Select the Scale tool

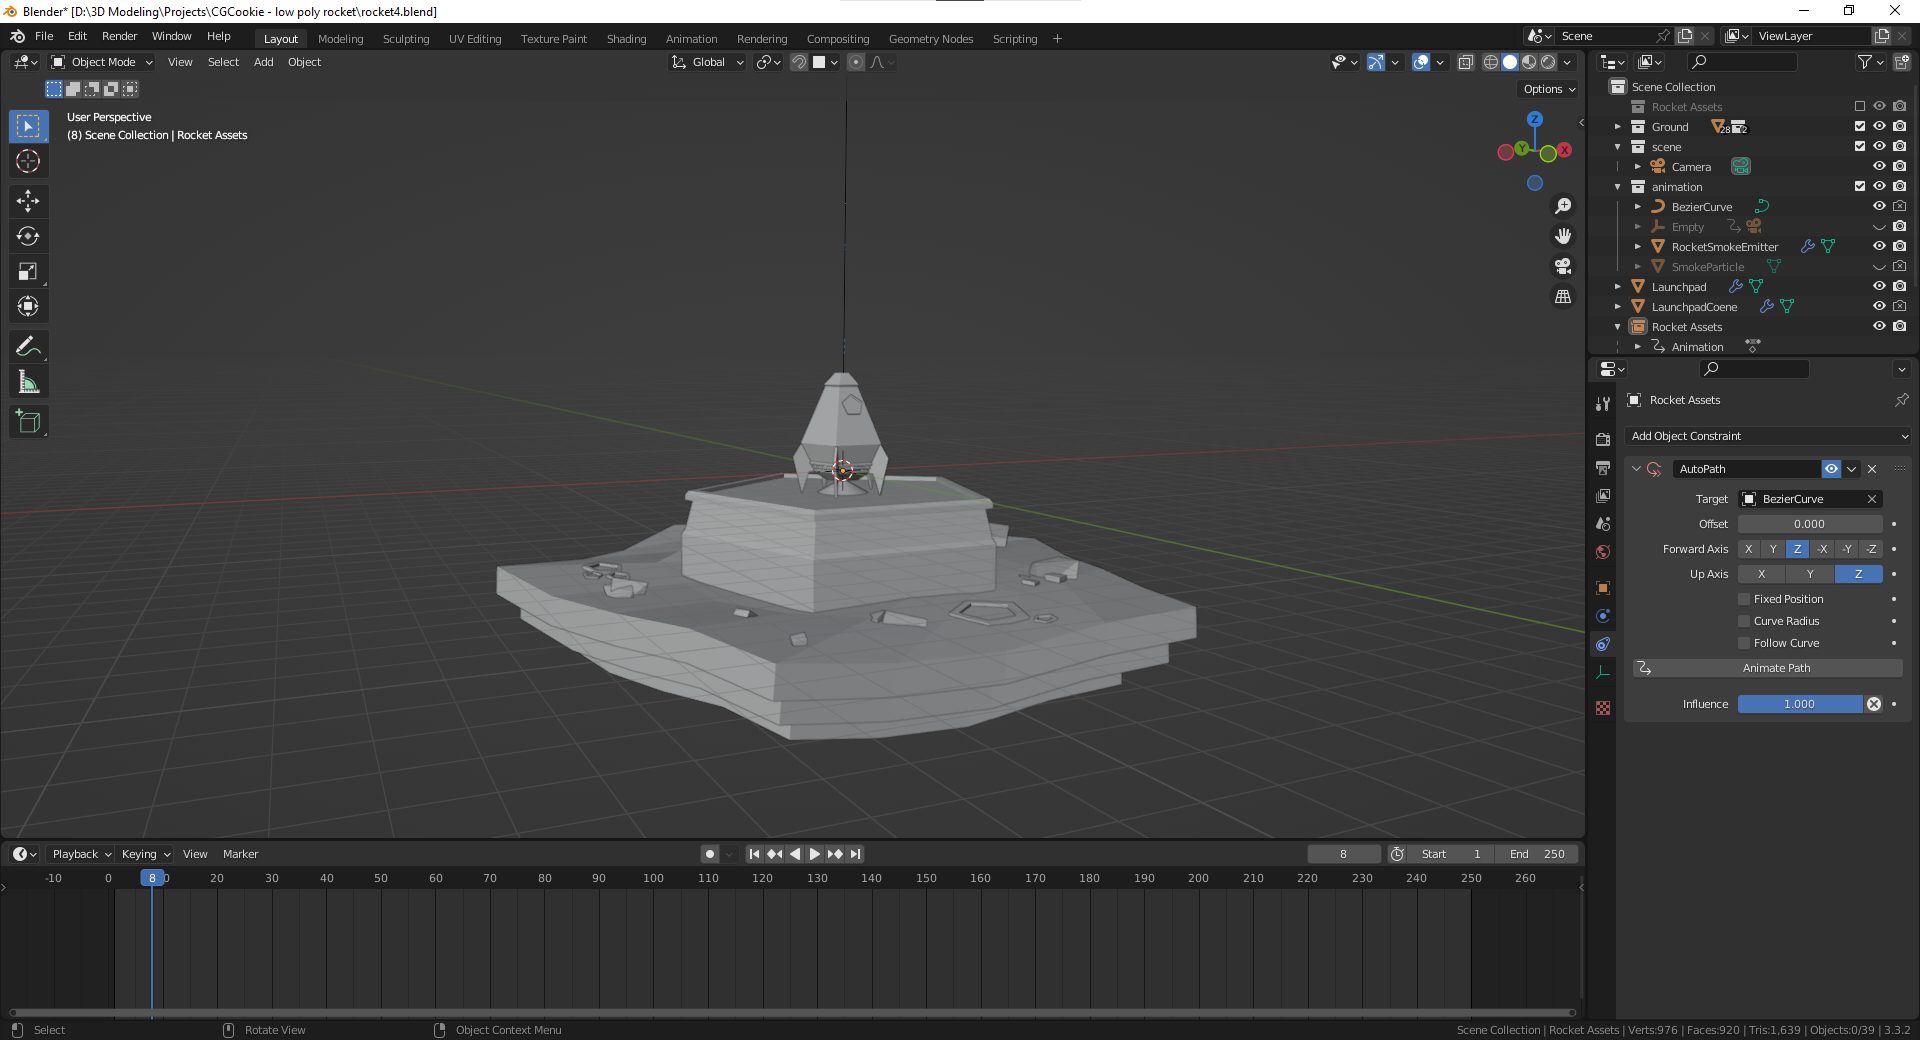pyautogui.click(x=28, y=272)
